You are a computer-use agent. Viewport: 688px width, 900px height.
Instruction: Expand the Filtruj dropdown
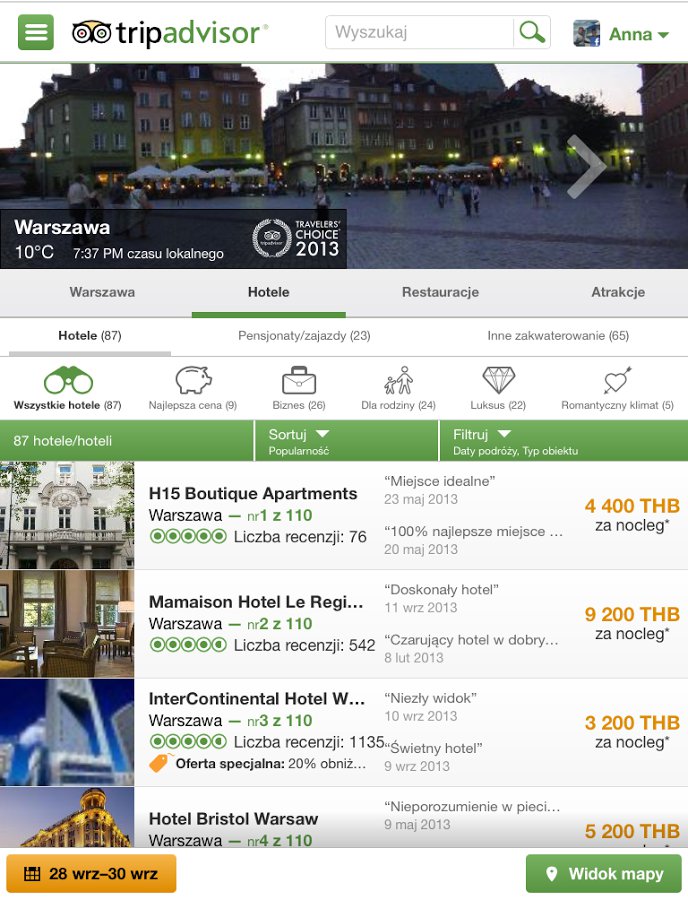click(563, 441)
